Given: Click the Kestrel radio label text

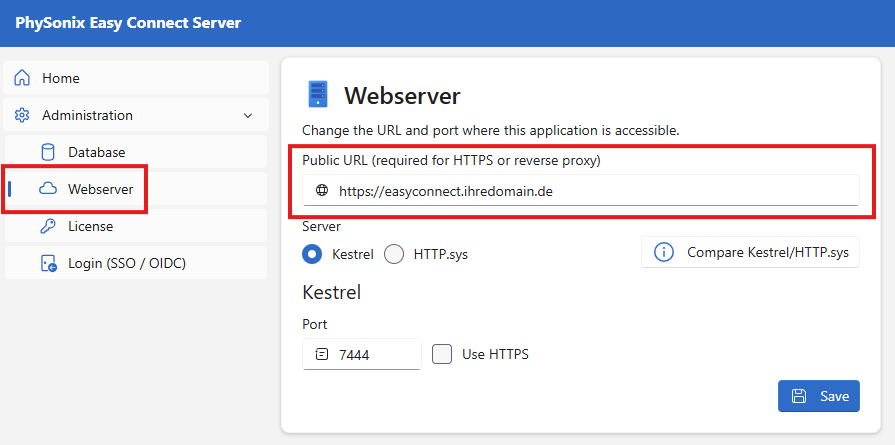Looking at the screenshot, I should click(x=353, y=254).
